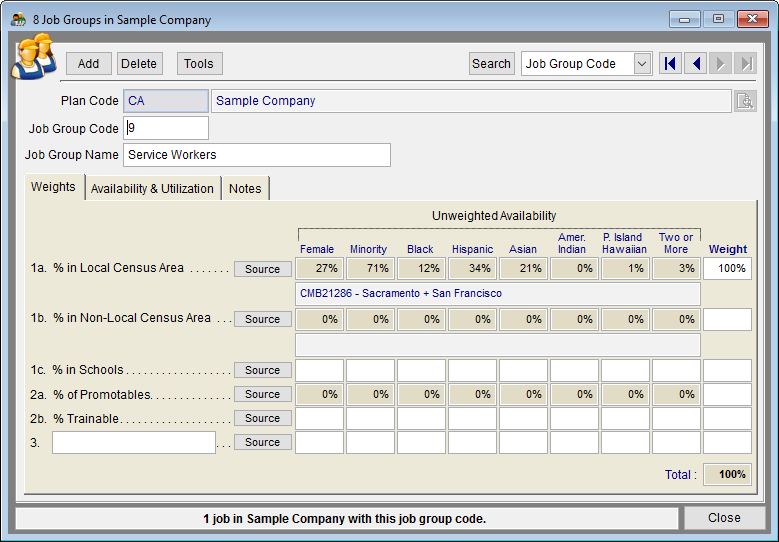Open the Notes tab
779x542 pixels.
[x=245, y=188]
